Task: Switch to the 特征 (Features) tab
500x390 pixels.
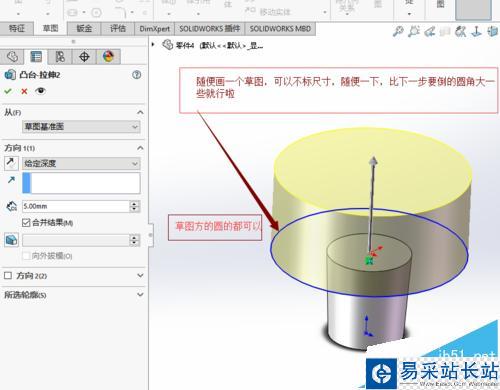Action: click(17, 29)
